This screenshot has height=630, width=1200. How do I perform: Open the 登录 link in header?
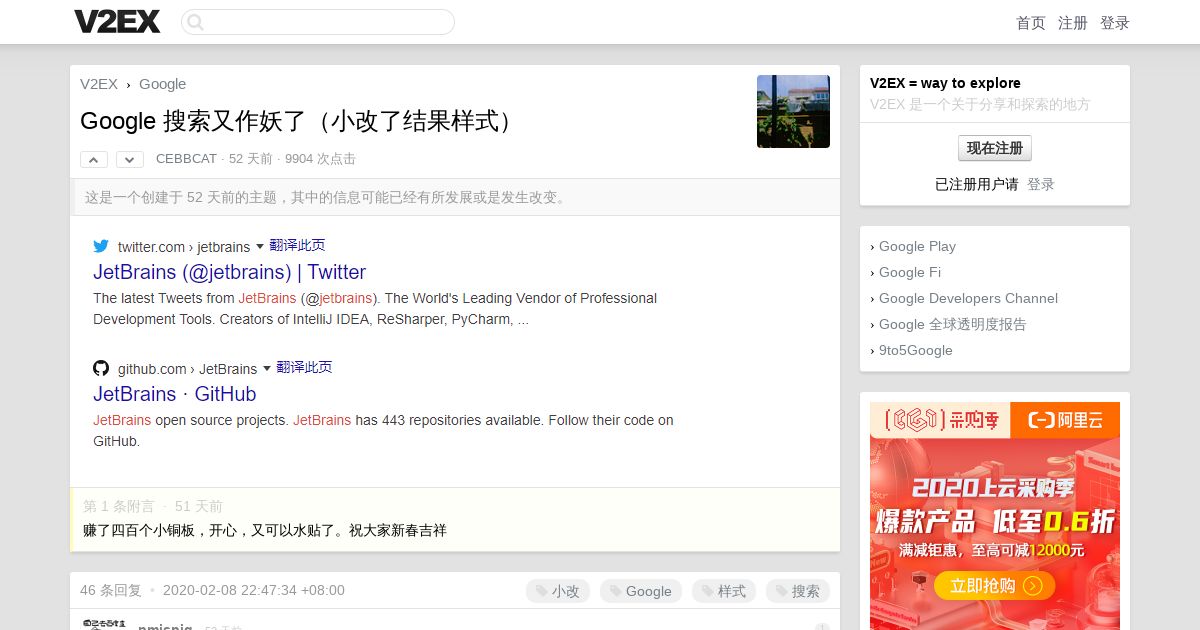[x=1115, y=23]
